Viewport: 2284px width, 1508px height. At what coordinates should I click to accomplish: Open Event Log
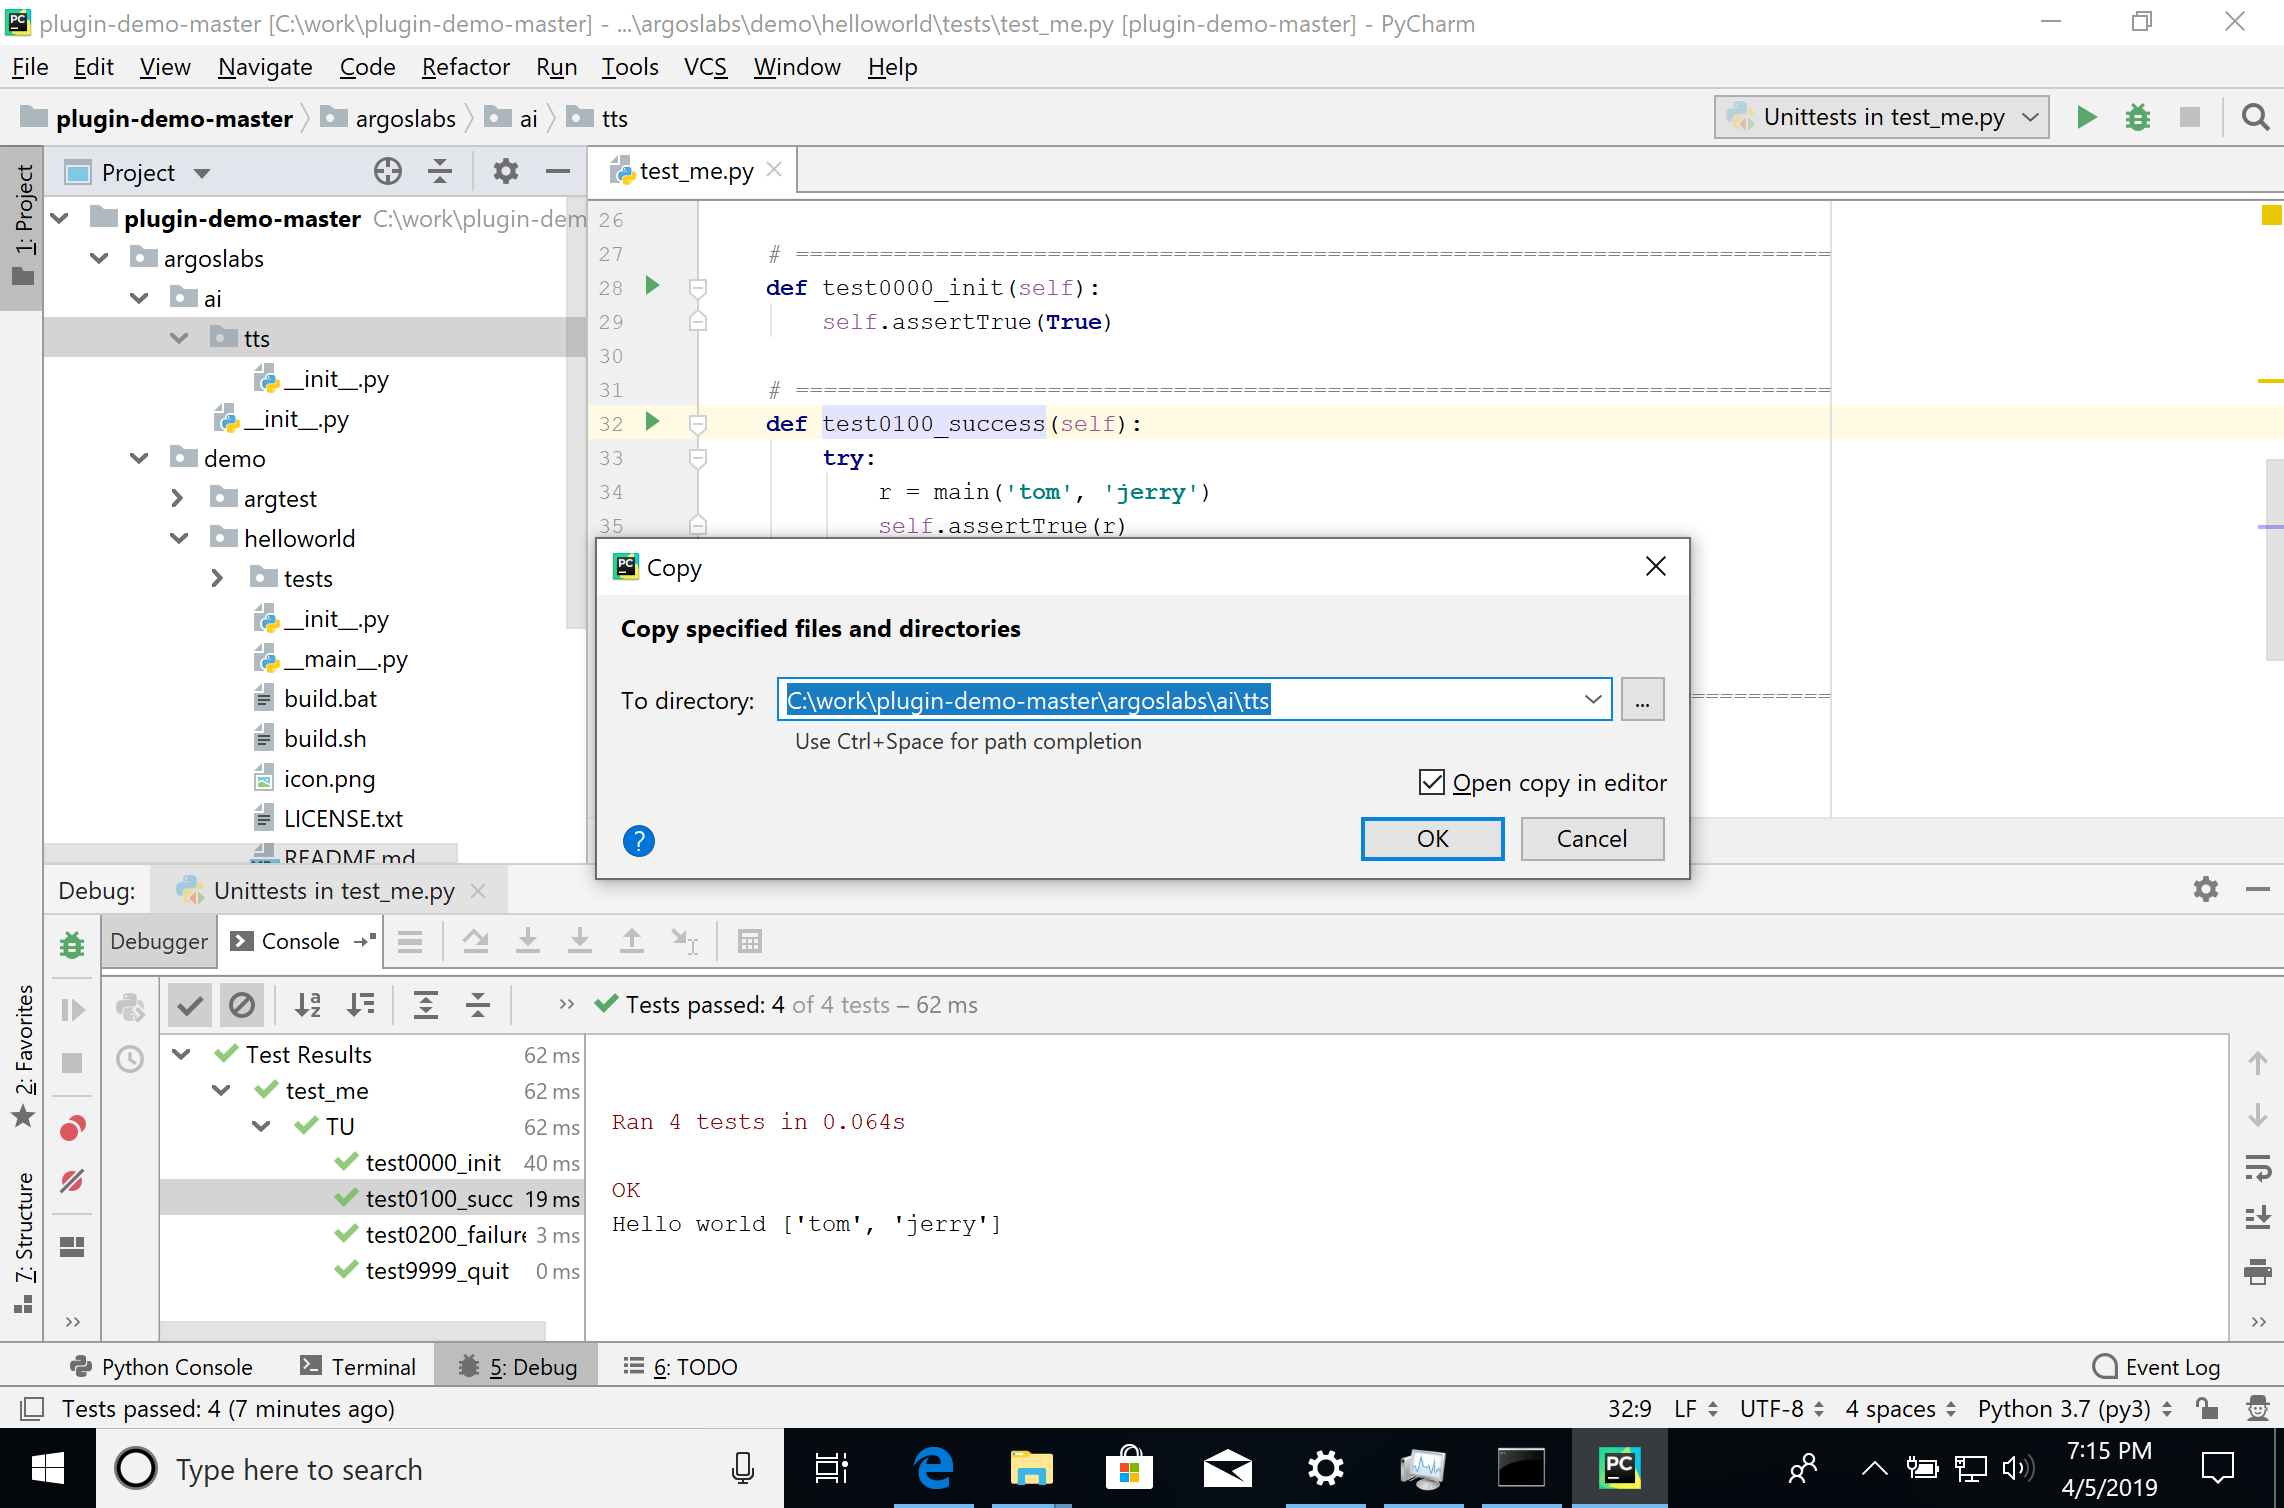point(2156,1366)
